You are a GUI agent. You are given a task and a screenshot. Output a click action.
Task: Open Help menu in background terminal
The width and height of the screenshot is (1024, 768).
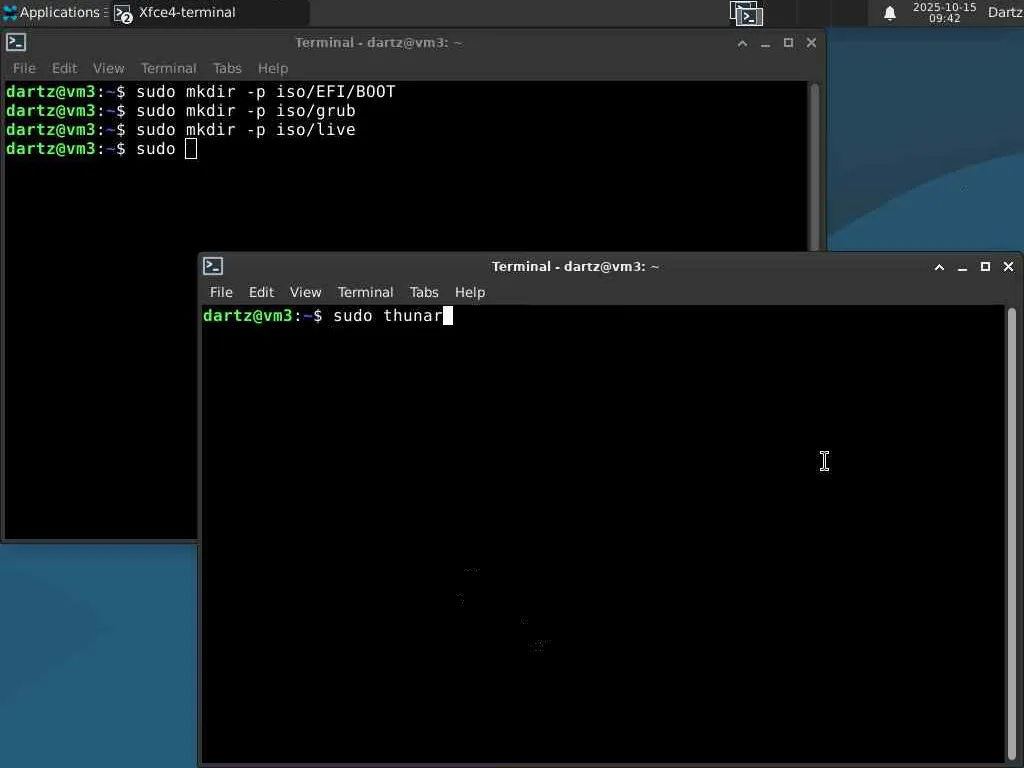click(x=272, y=68)
